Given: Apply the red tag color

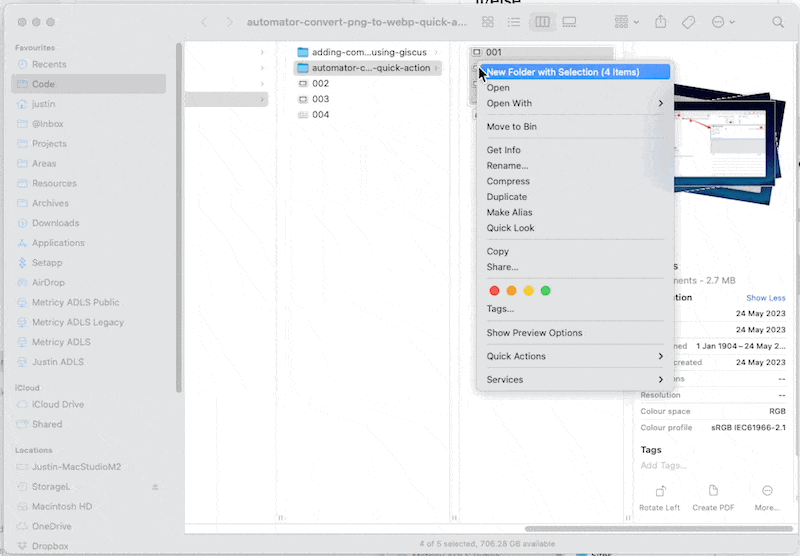Looking at the screenshot, I should (494, 291).
